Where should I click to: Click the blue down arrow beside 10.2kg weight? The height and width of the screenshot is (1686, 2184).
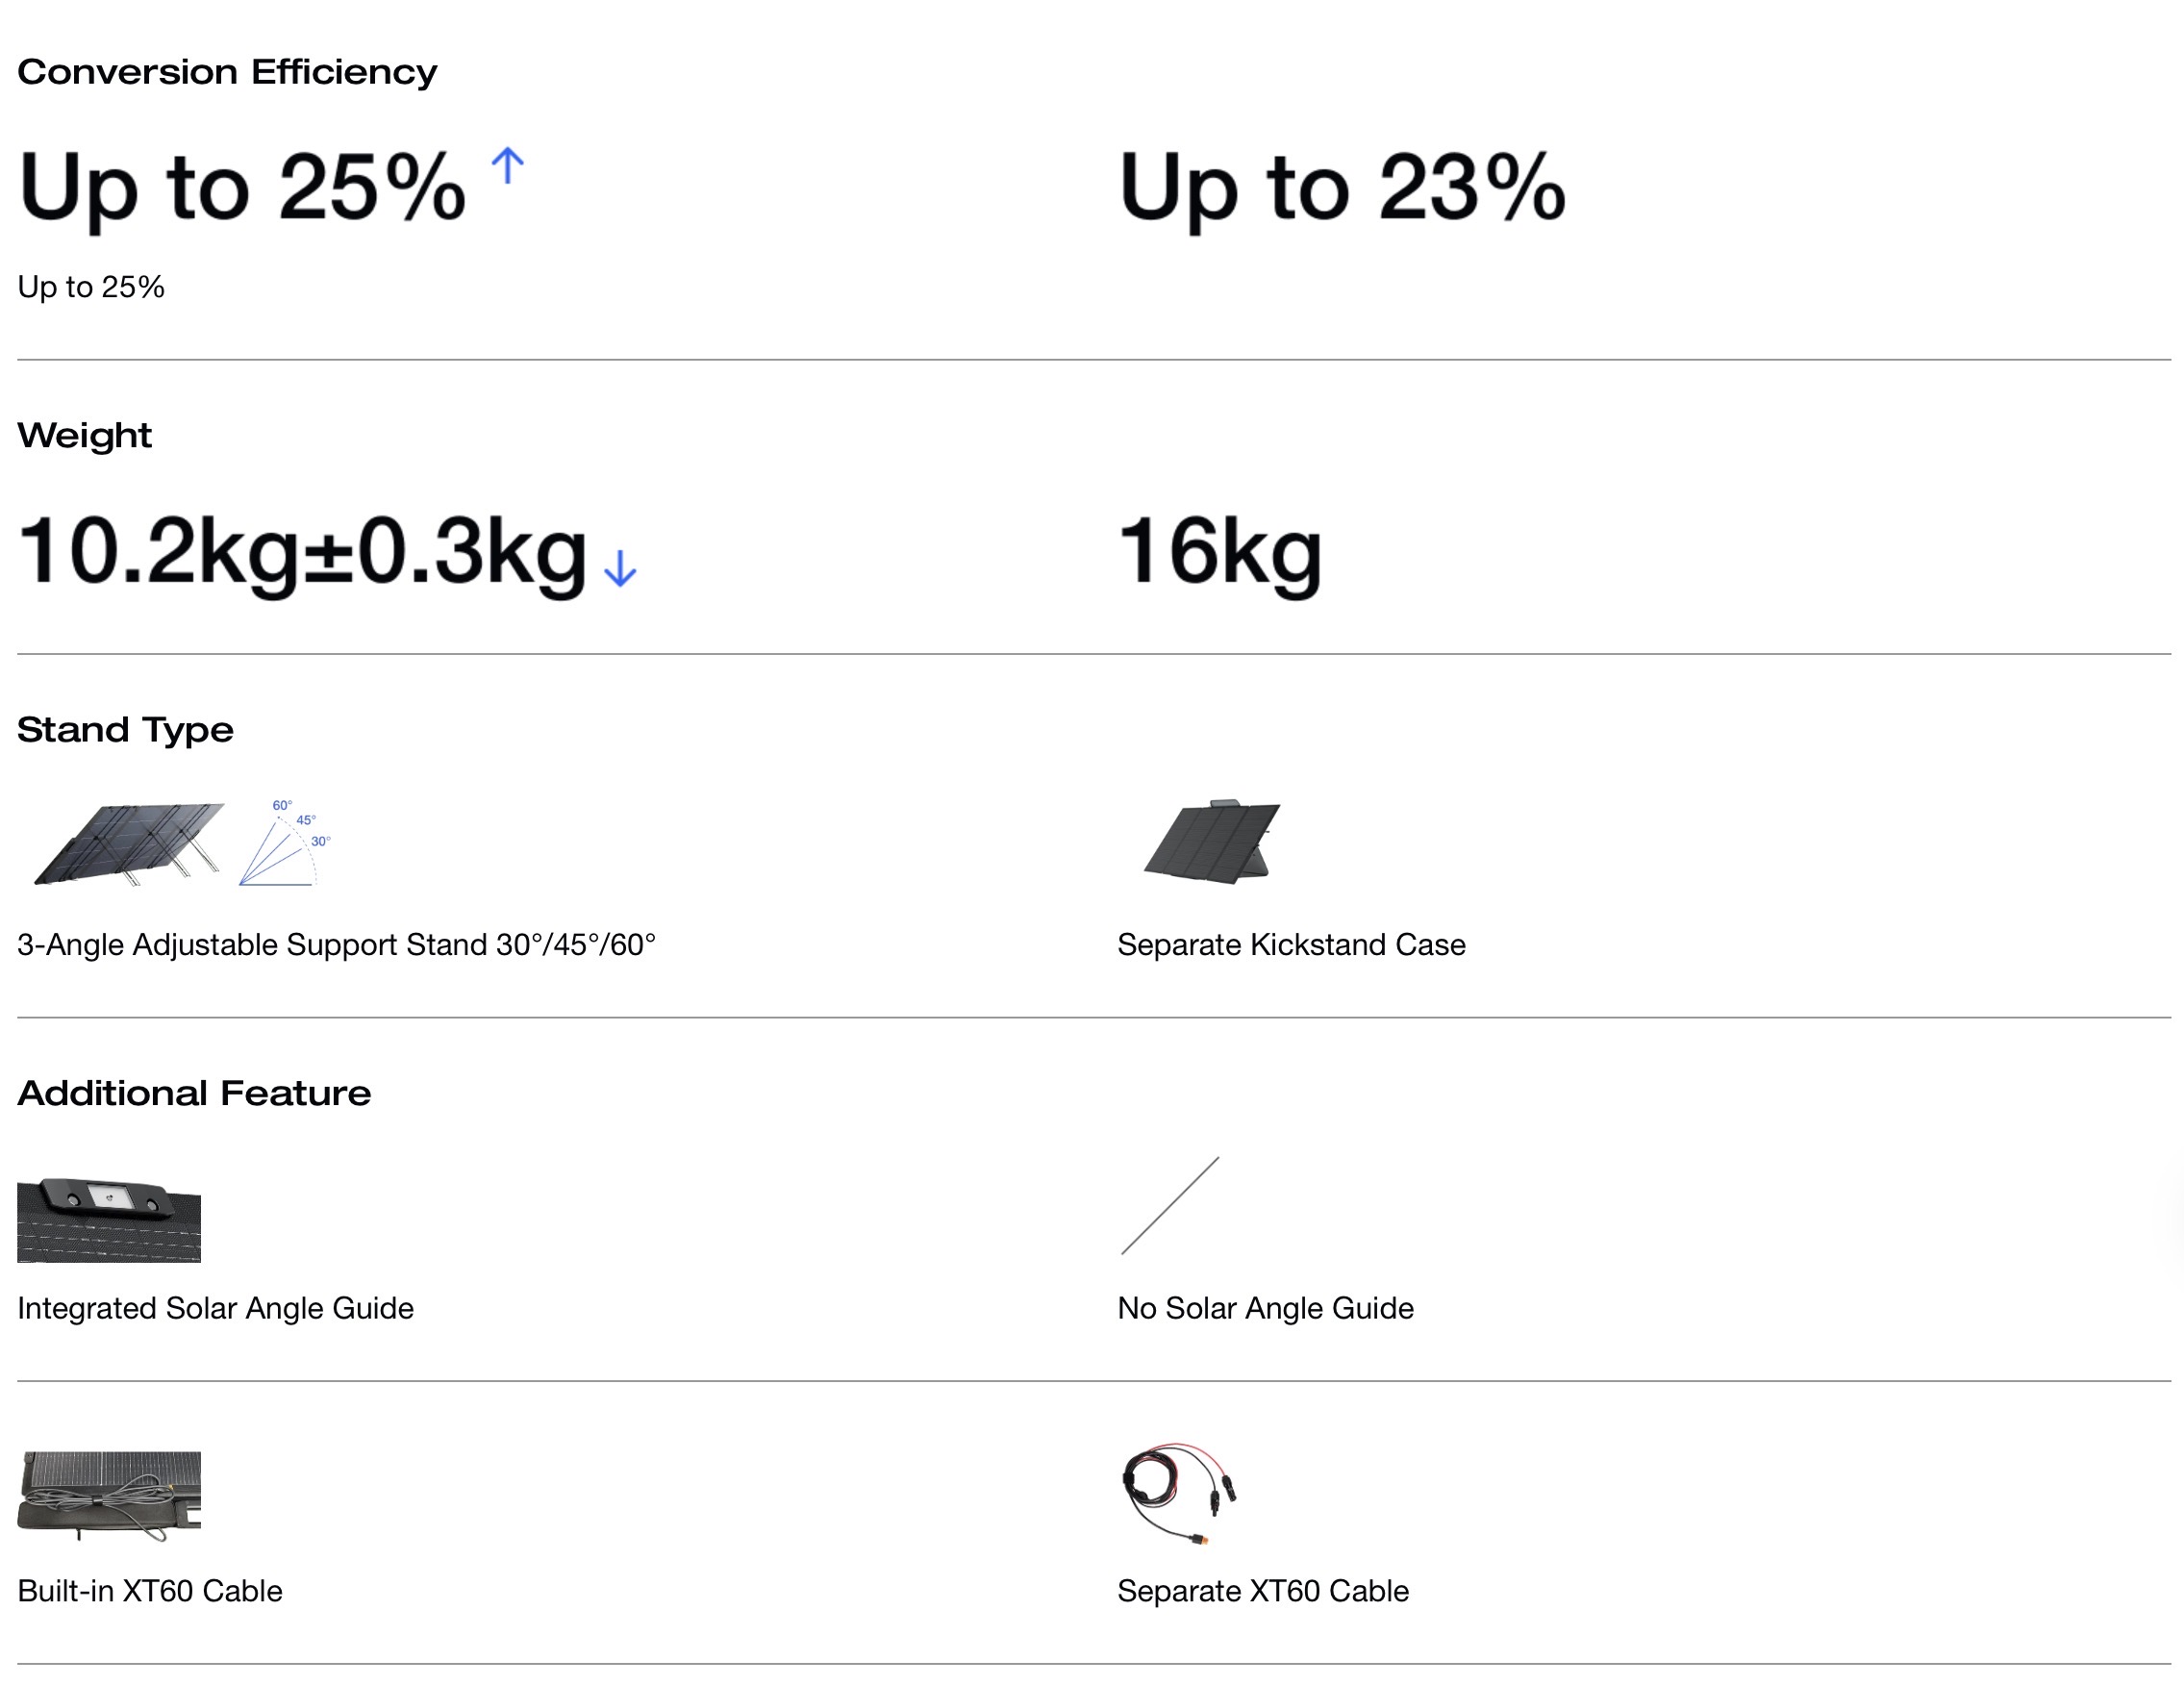620,568
